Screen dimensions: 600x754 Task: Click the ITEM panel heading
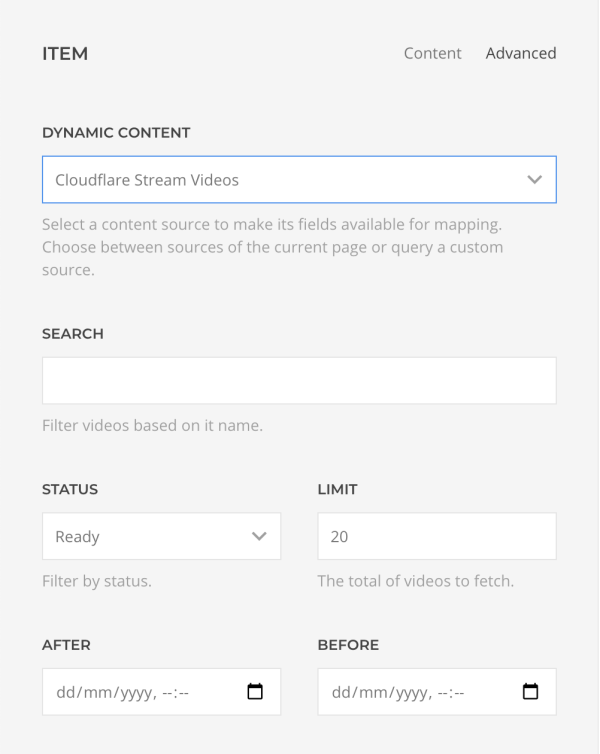65,54
